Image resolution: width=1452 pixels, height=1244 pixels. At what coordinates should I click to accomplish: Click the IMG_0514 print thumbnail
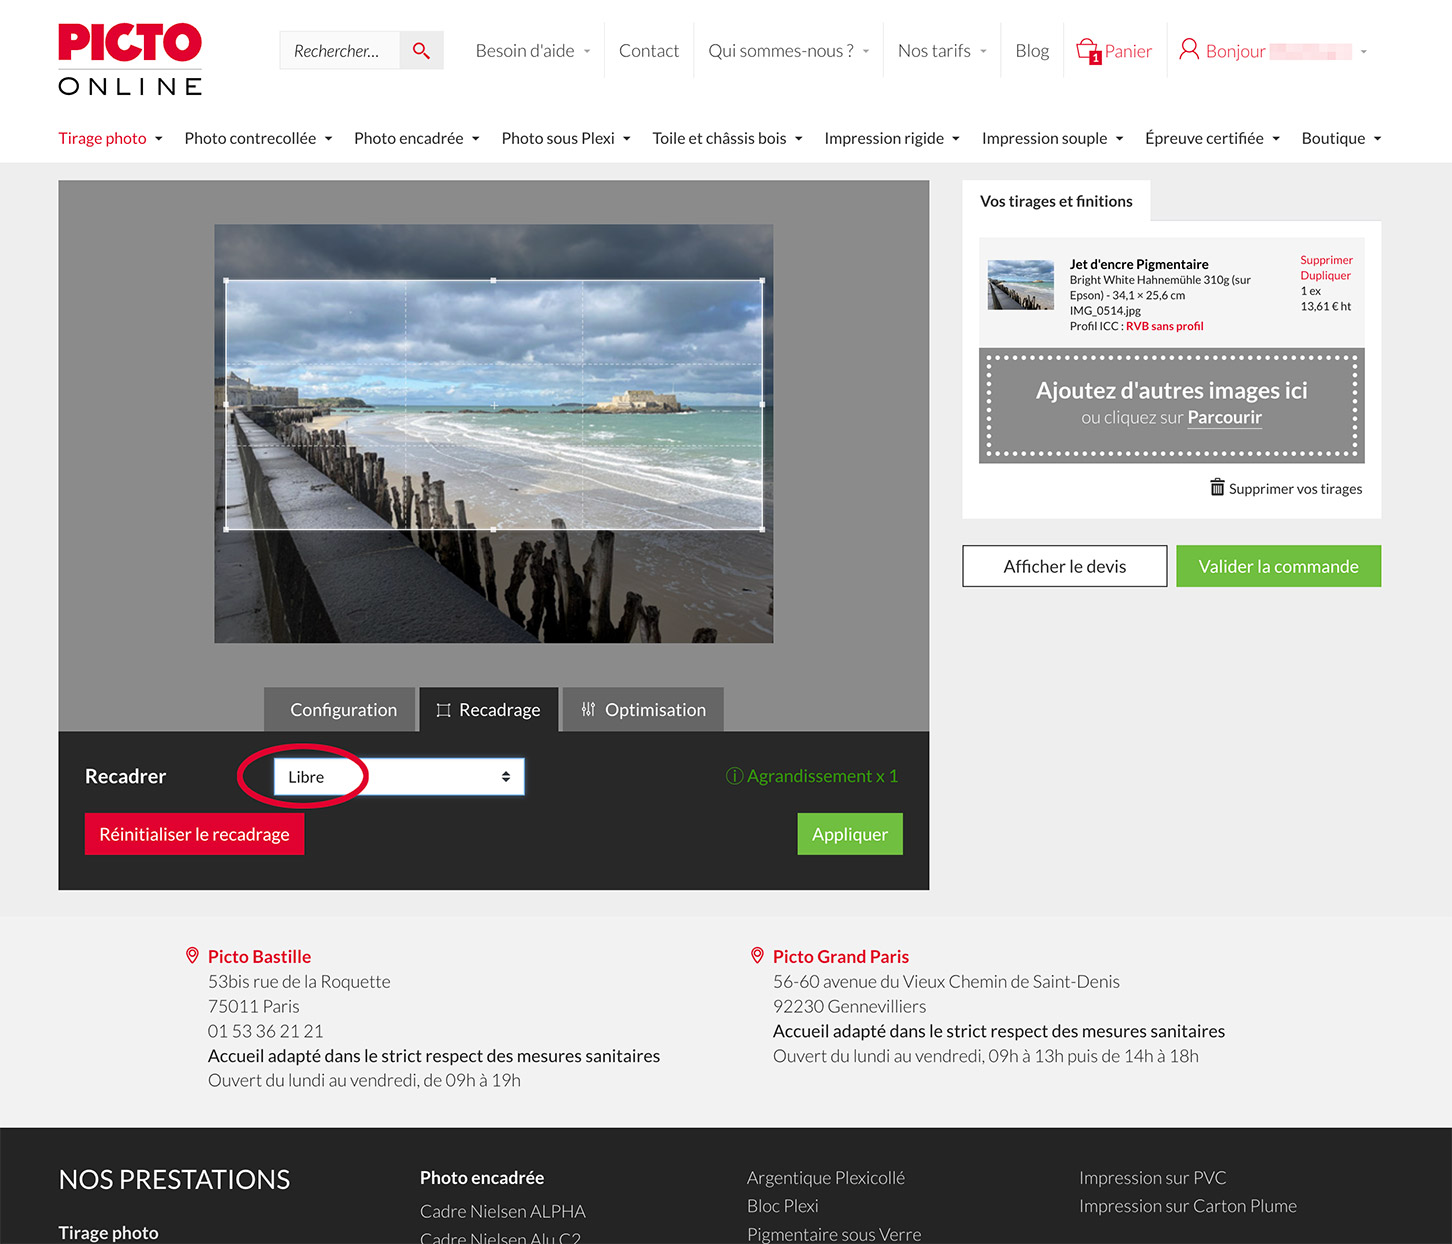(x=1020, y=285)
